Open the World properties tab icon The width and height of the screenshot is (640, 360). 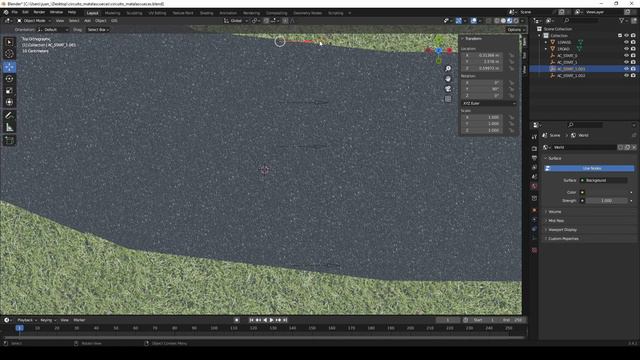coord(534,186)
